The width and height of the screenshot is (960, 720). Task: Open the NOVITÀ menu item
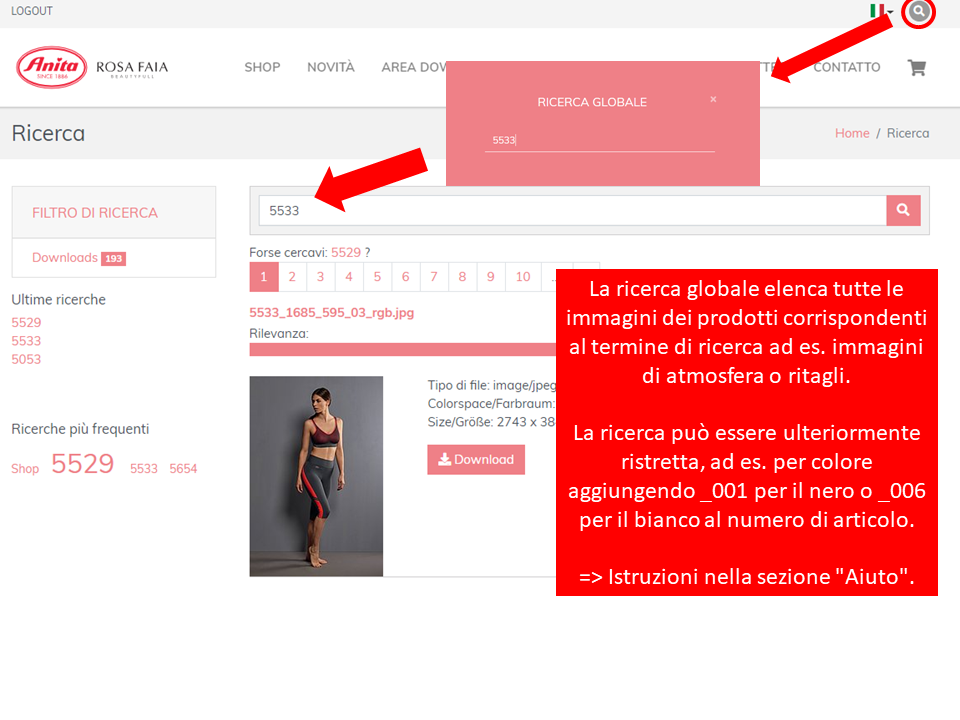click(330, 67)
